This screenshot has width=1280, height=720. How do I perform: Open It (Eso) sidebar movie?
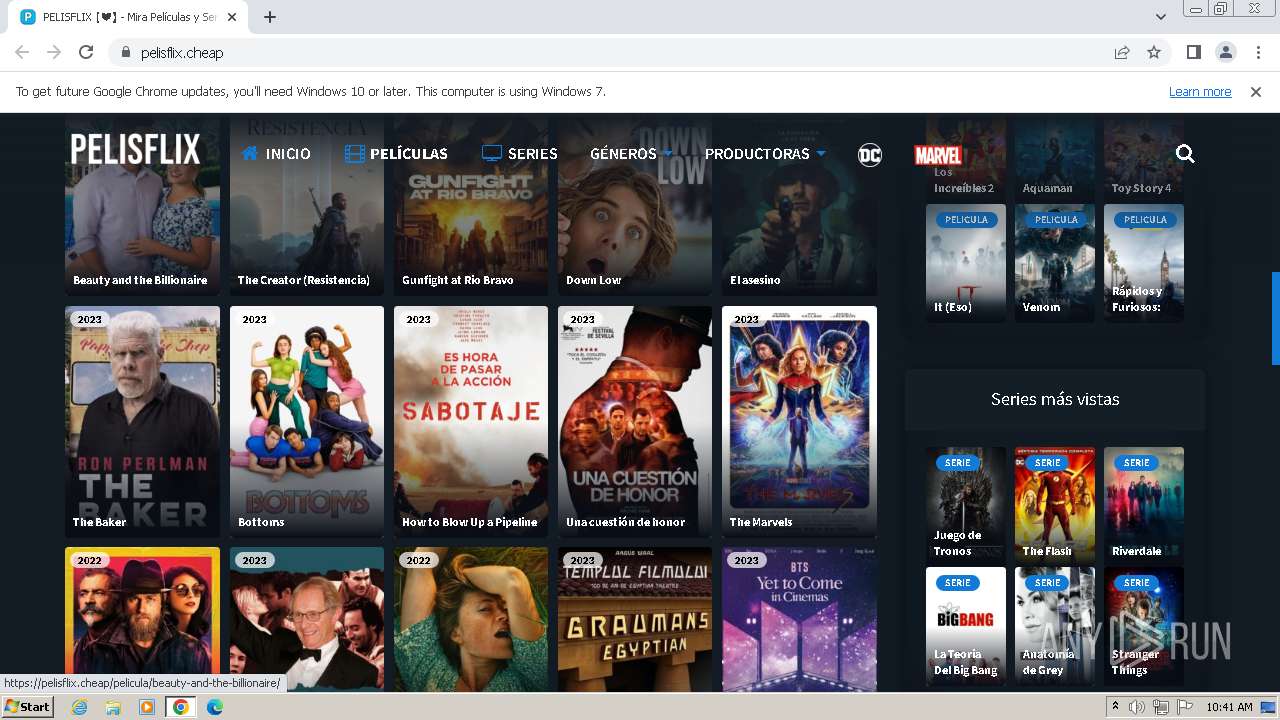pos(966,263)
